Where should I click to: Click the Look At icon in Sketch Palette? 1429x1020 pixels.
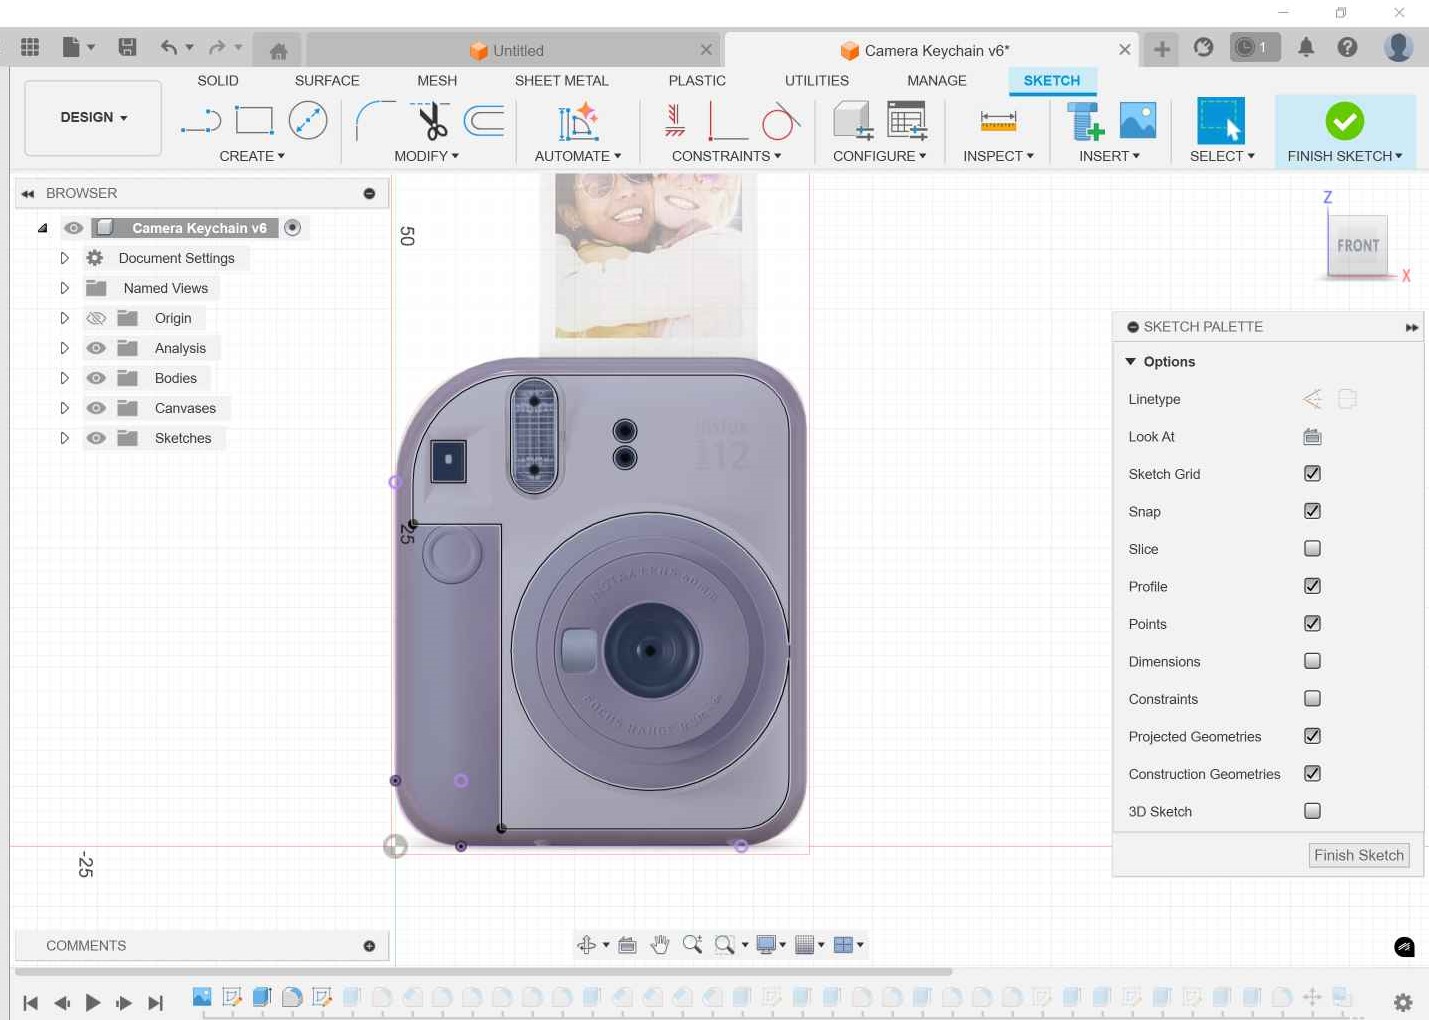pyautogui.click(x=1312, y=437)
